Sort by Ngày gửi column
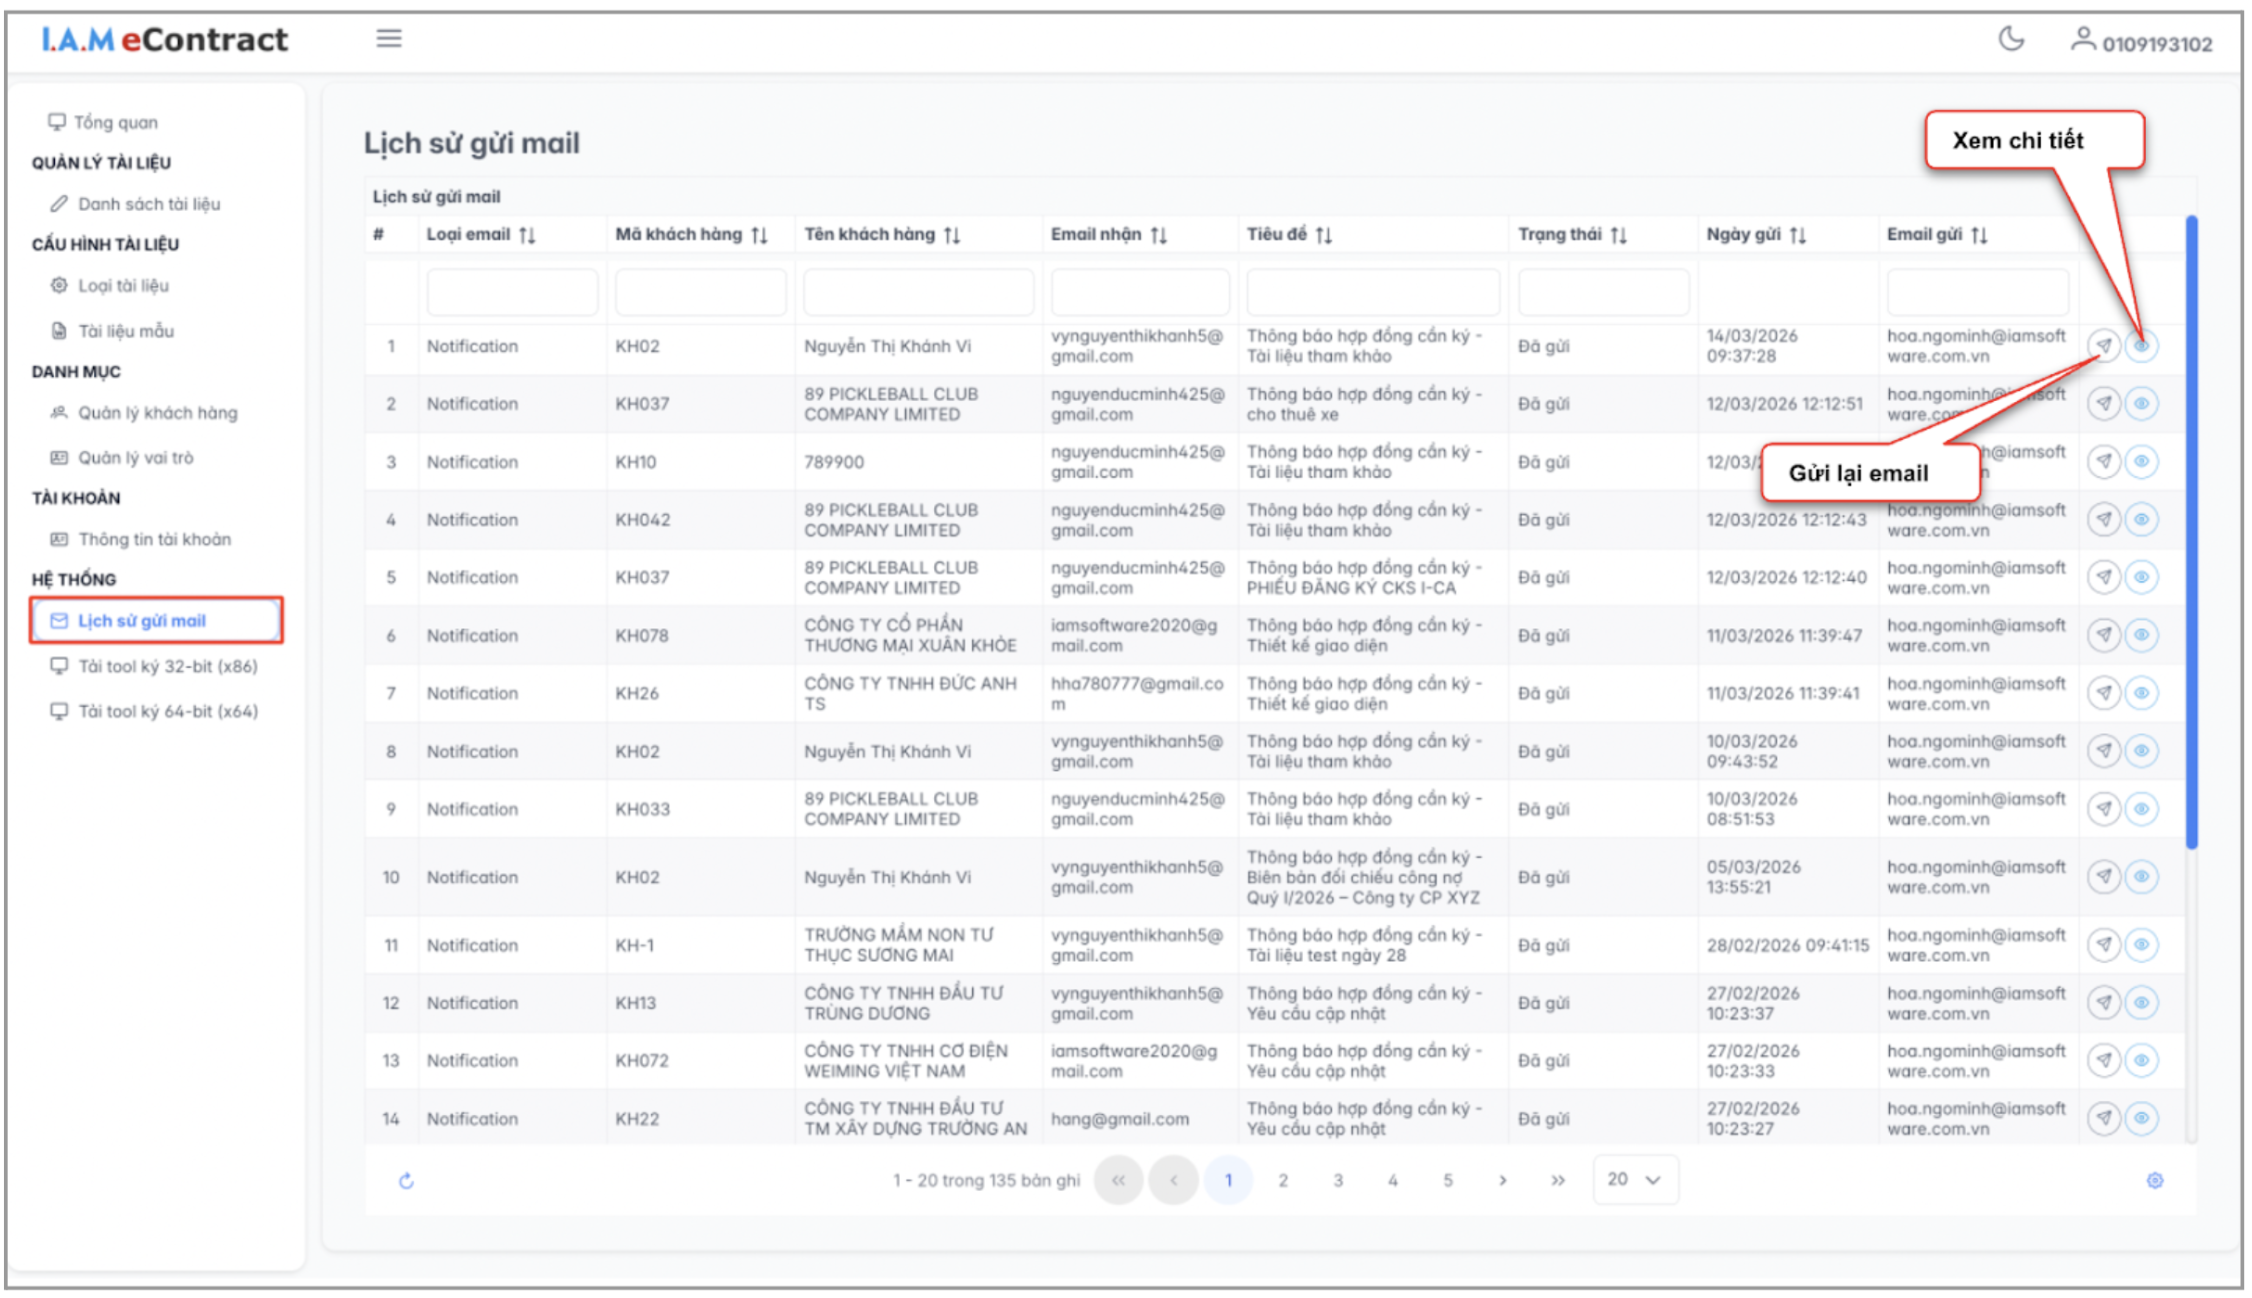 (x=1797, y=235)
